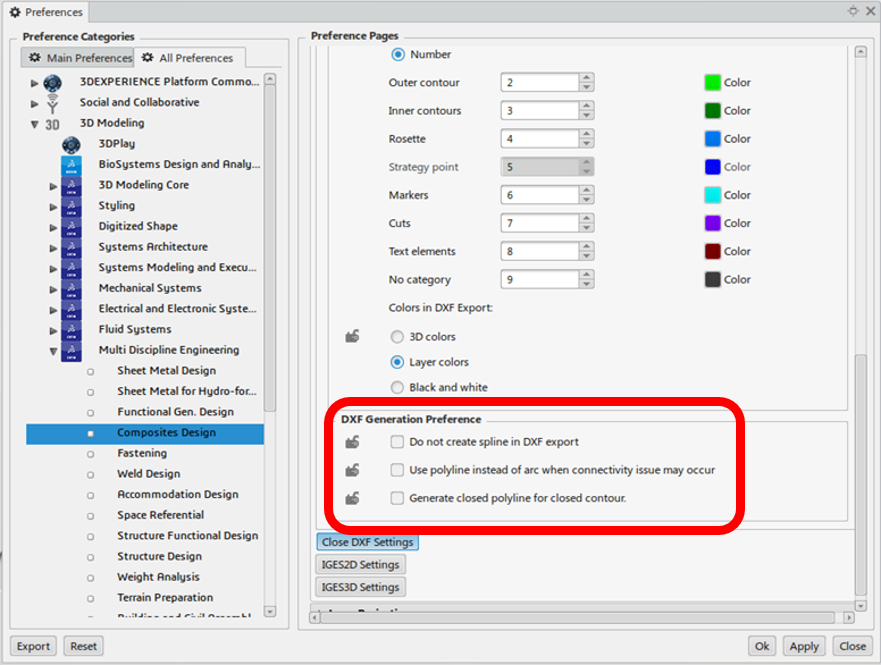
Task: Click the 3DPlay icon in tree
Action: point(71,144)
